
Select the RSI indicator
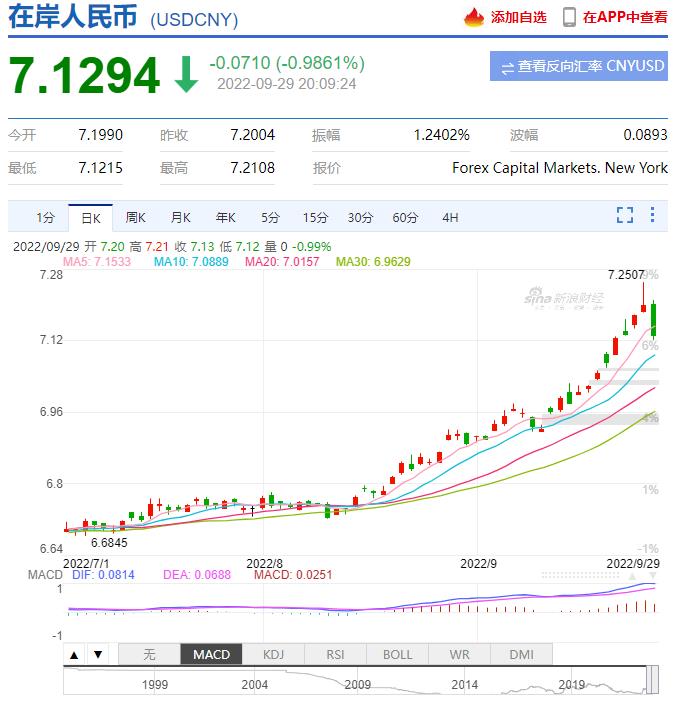335,655
